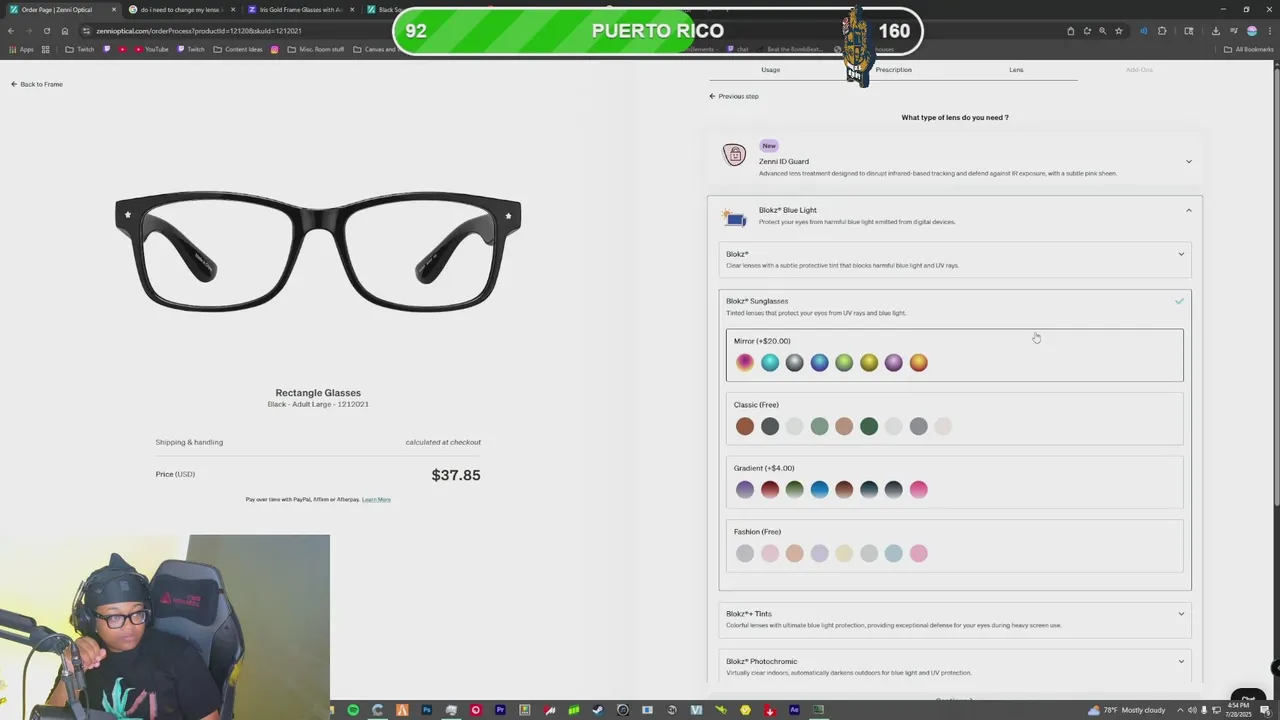This screenshot has height=720, width=1280.
Task: Open Spotify from the taskbar
Action: 353,710
